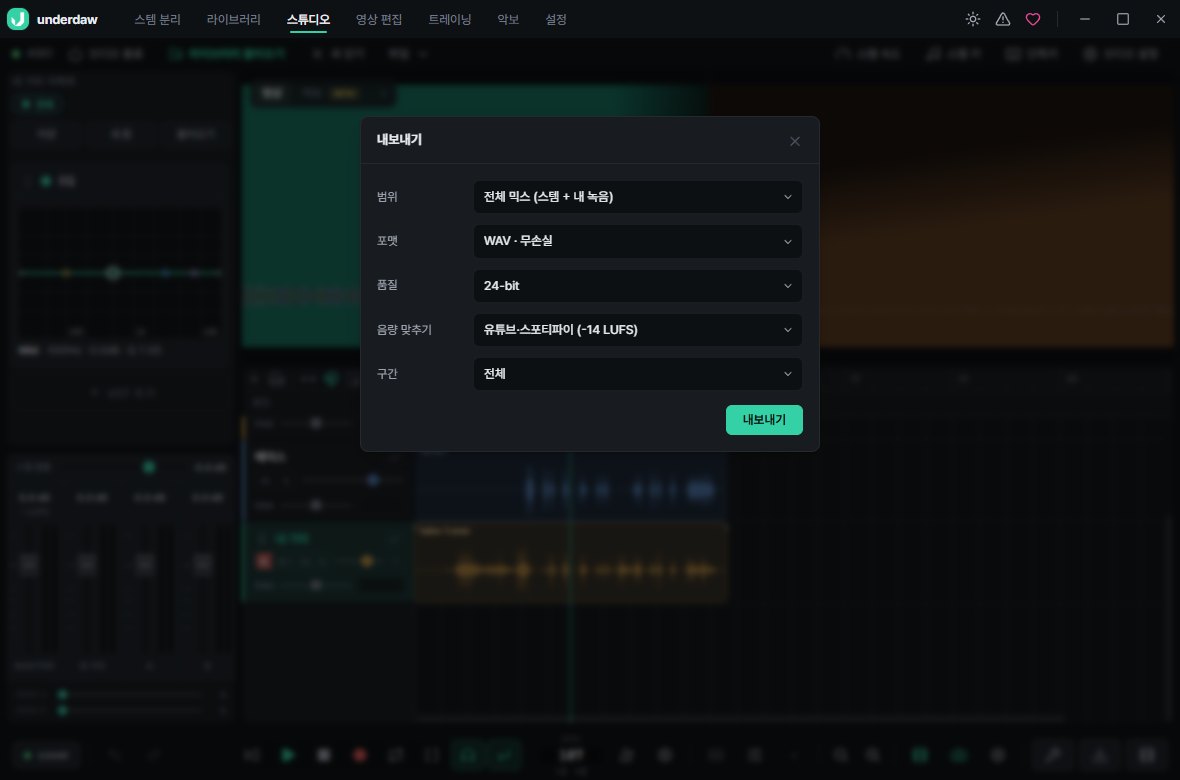This screenshot has height=780, width=1180.
Task: Select the 스튜디오 tab
Action: (x=308, y=20)
